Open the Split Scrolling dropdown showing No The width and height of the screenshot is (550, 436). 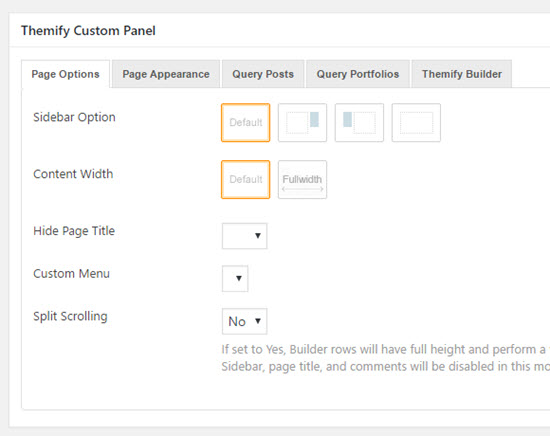pos(244,321)
